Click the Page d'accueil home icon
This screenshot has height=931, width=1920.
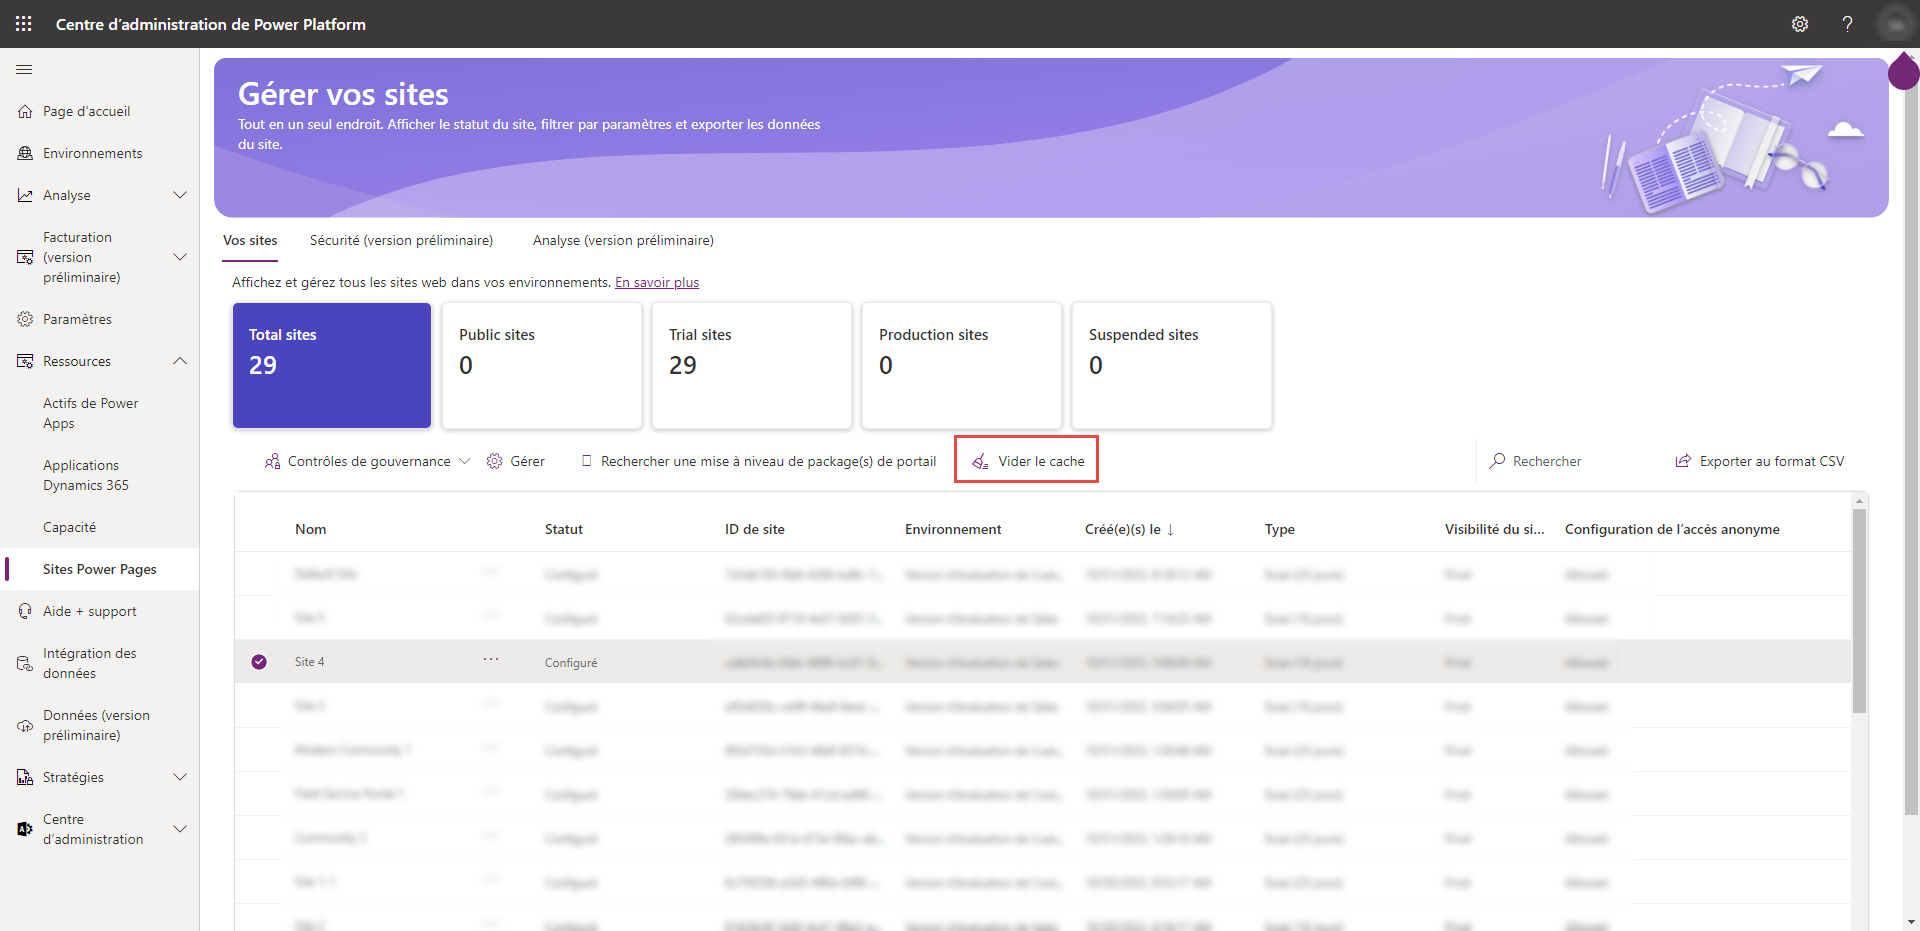(x=25, y=111)
